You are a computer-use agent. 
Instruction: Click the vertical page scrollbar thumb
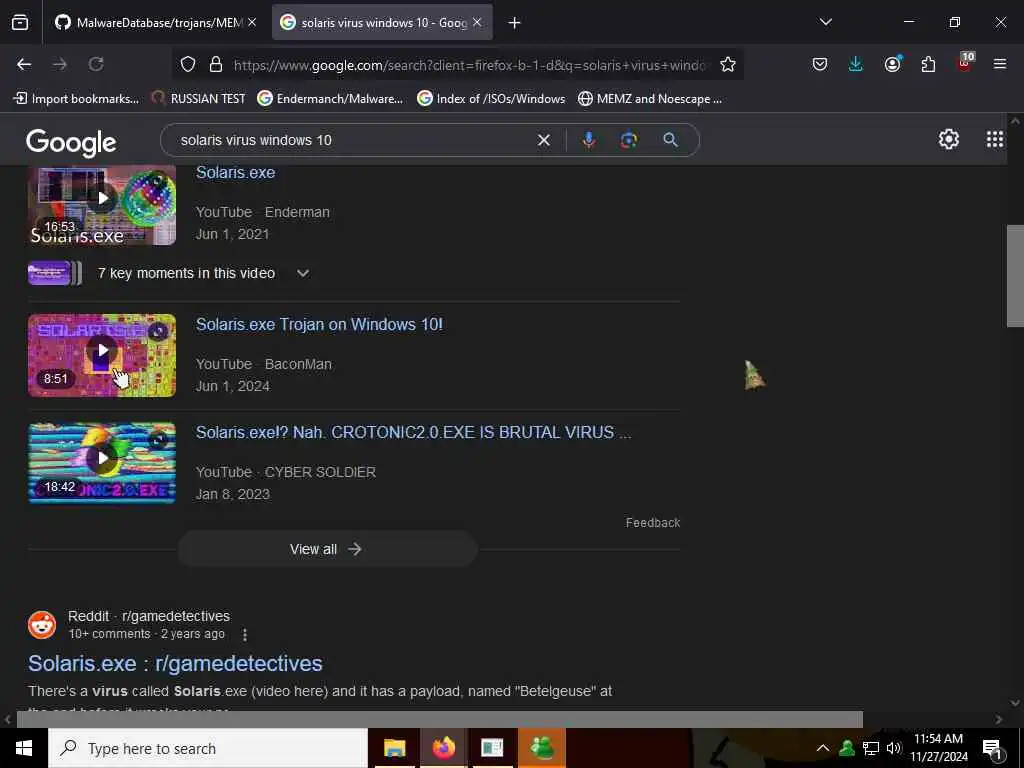click(1015, 276)
